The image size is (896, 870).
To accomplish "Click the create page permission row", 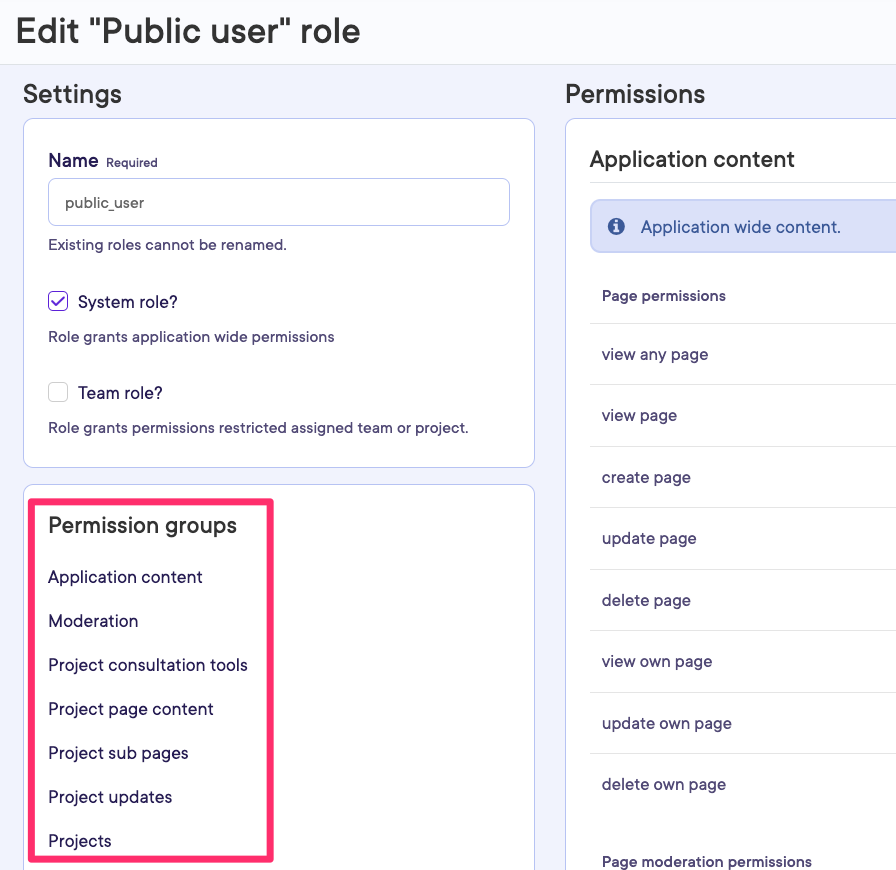I will (x=646, y=478).
